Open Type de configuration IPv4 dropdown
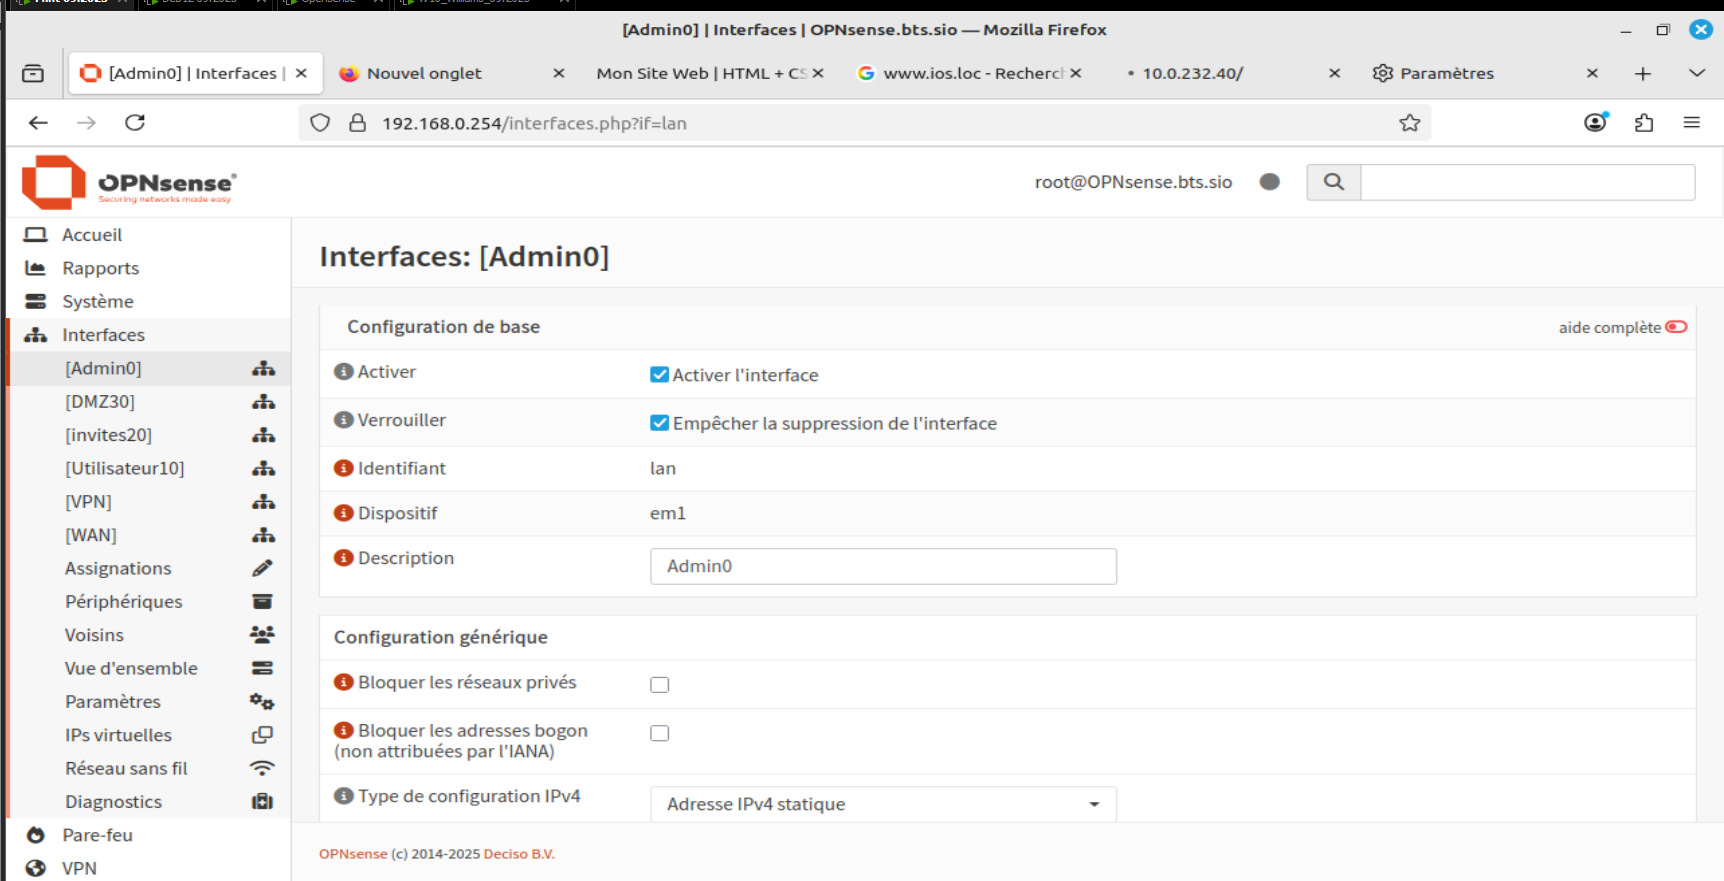The image size is (1724, 881). coord(883,804)
